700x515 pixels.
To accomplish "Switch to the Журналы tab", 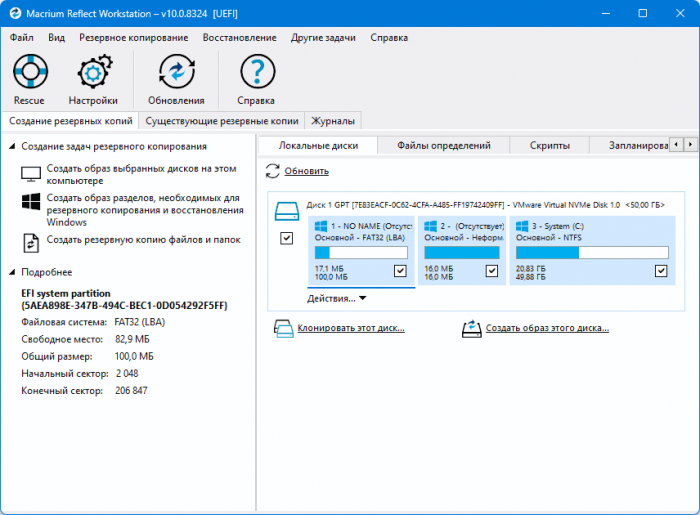I will 333,121.
